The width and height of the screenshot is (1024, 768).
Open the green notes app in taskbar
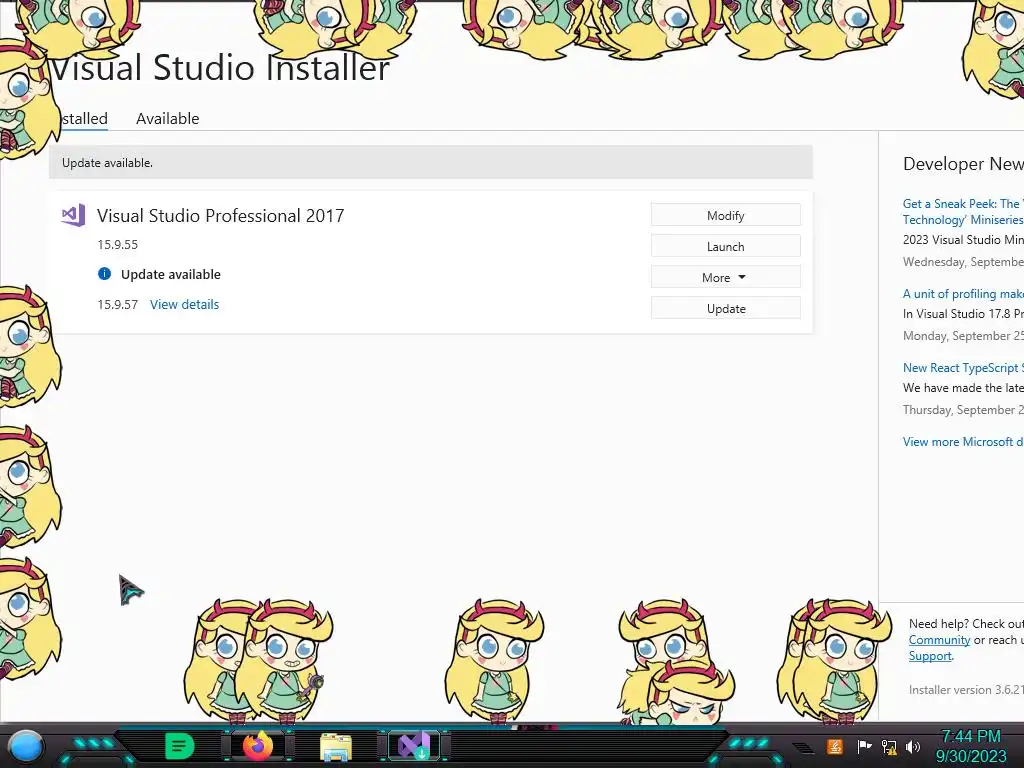point(180,746)
